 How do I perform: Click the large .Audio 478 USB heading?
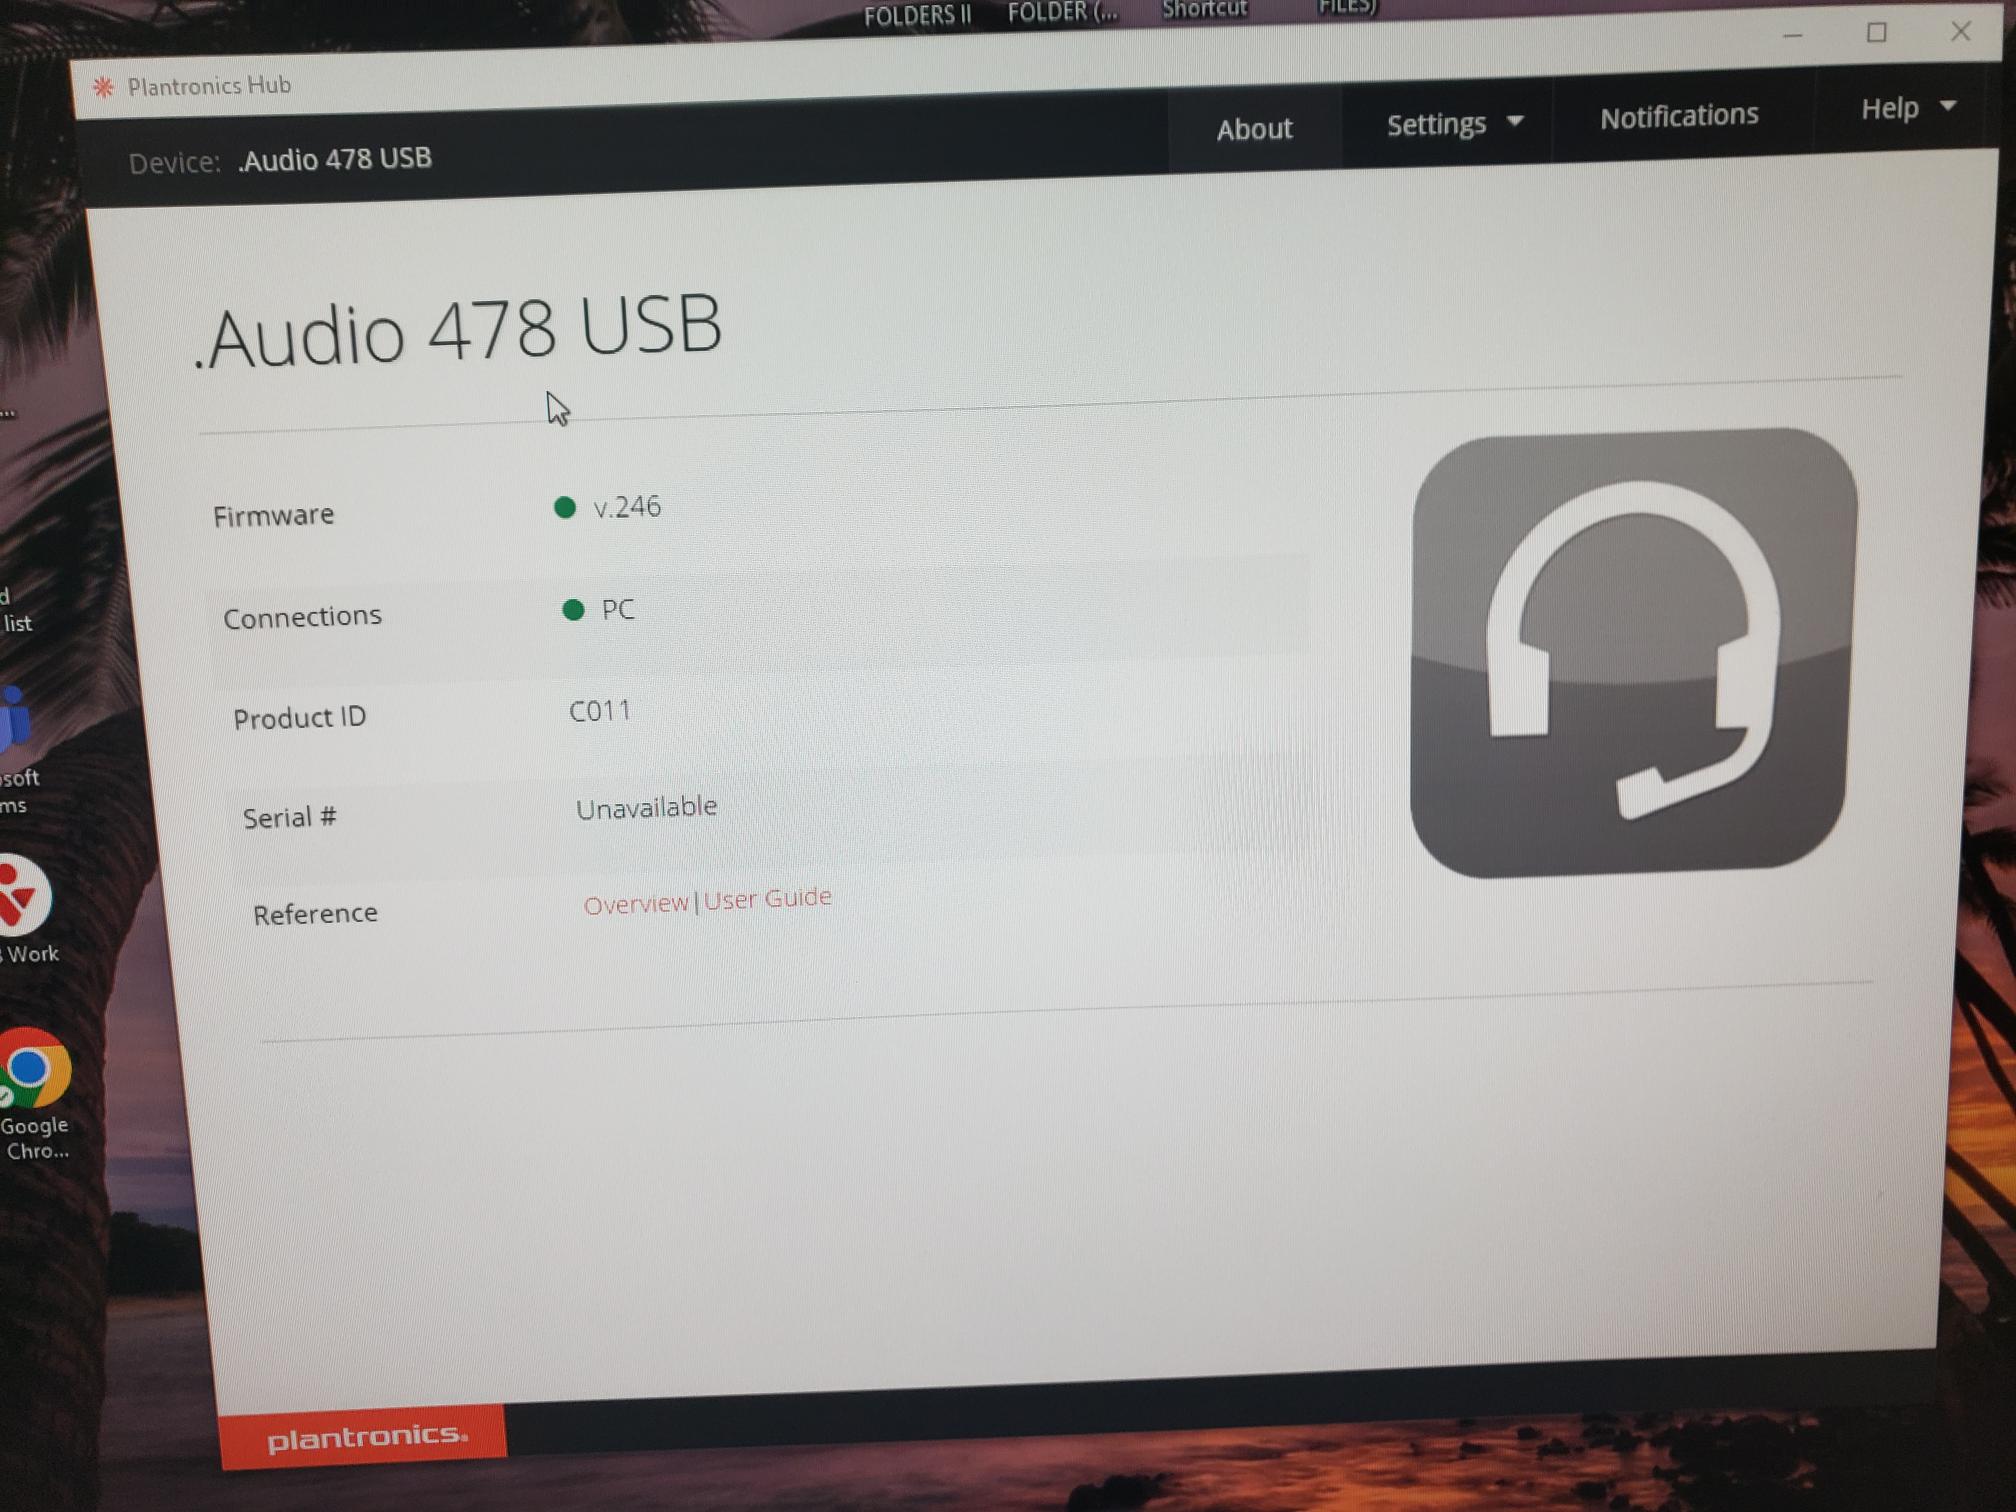tap(457, 331)
